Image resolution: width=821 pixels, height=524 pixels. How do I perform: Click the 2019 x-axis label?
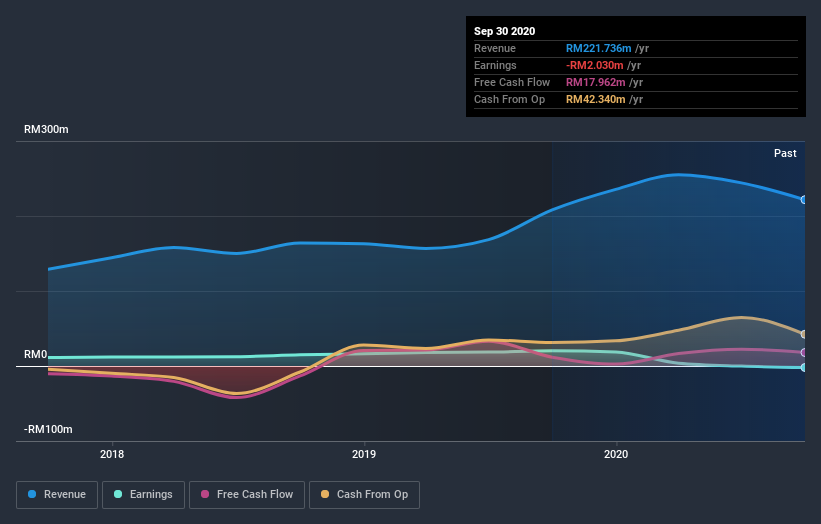(364, 454)
